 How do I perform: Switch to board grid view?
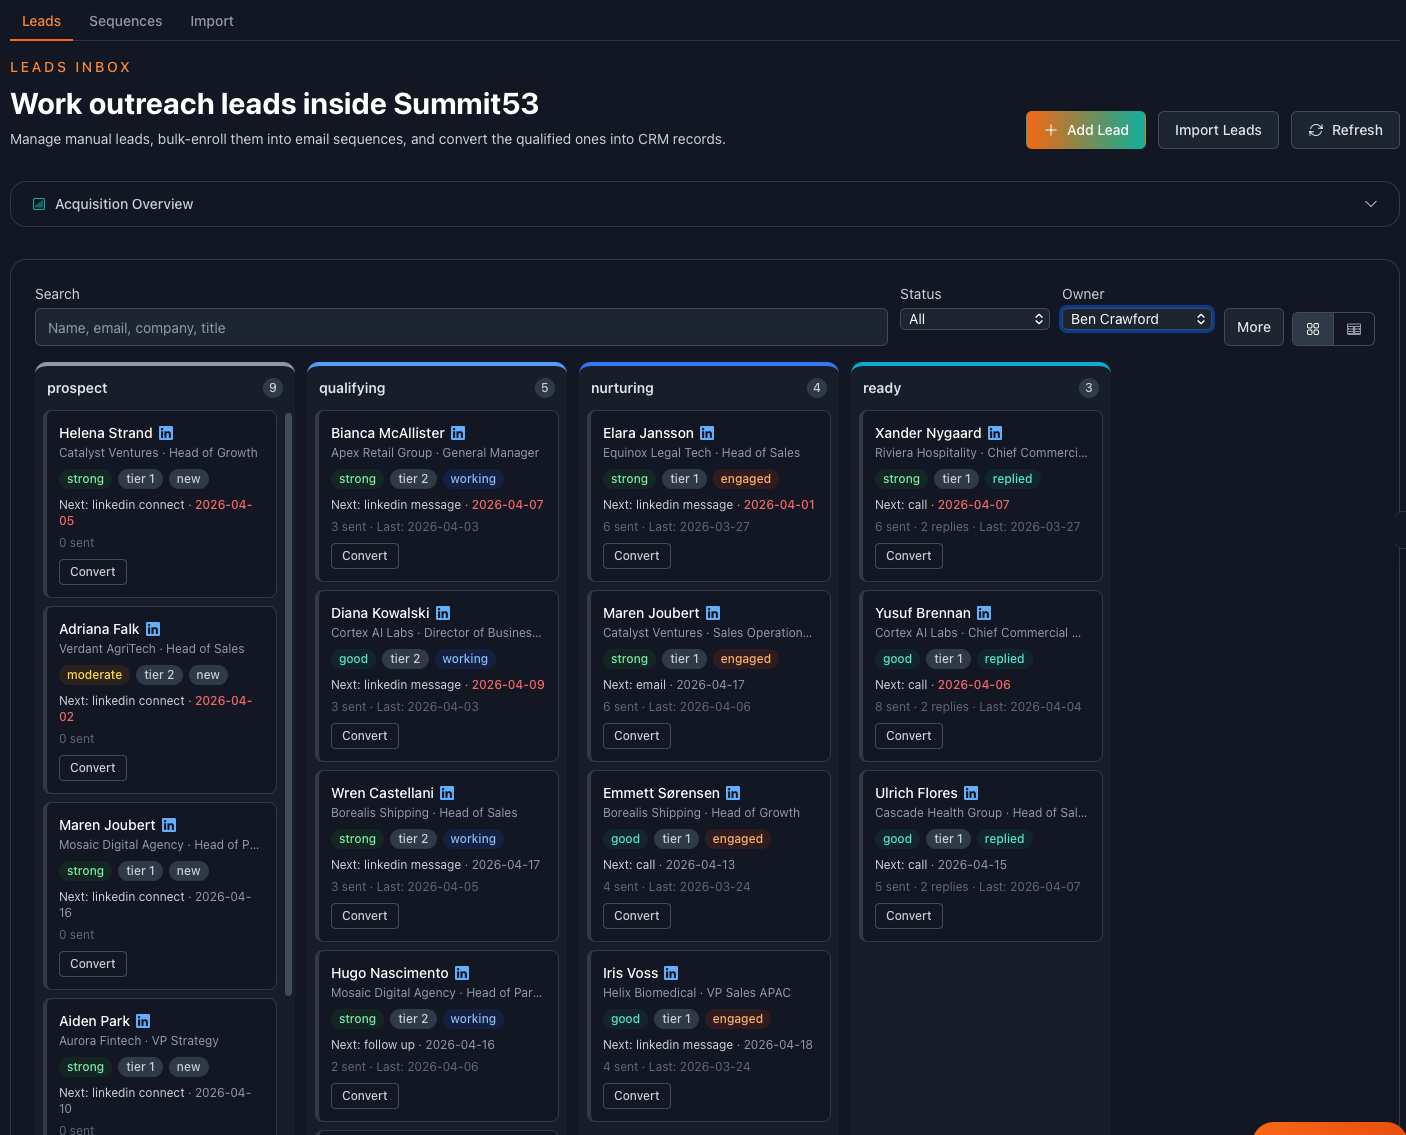1313,329
